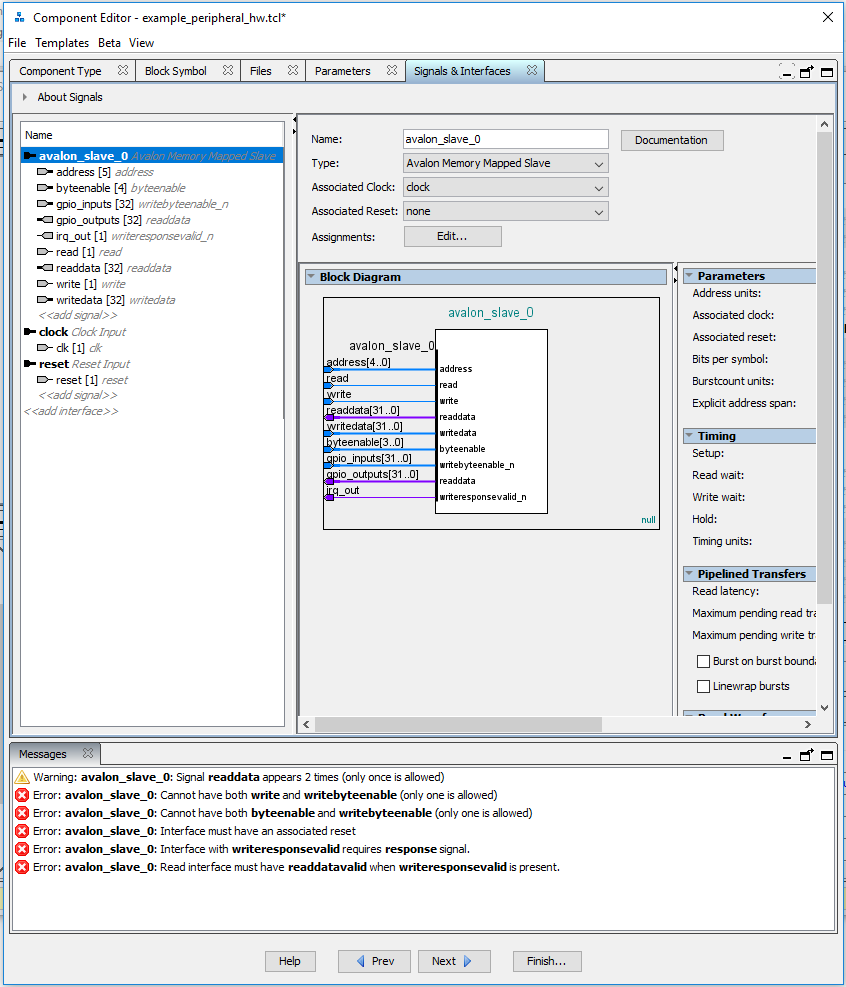The width and height of the screenshot is (846, 987).
Task: Click the Name input field
Action: (x=505, y=139)
